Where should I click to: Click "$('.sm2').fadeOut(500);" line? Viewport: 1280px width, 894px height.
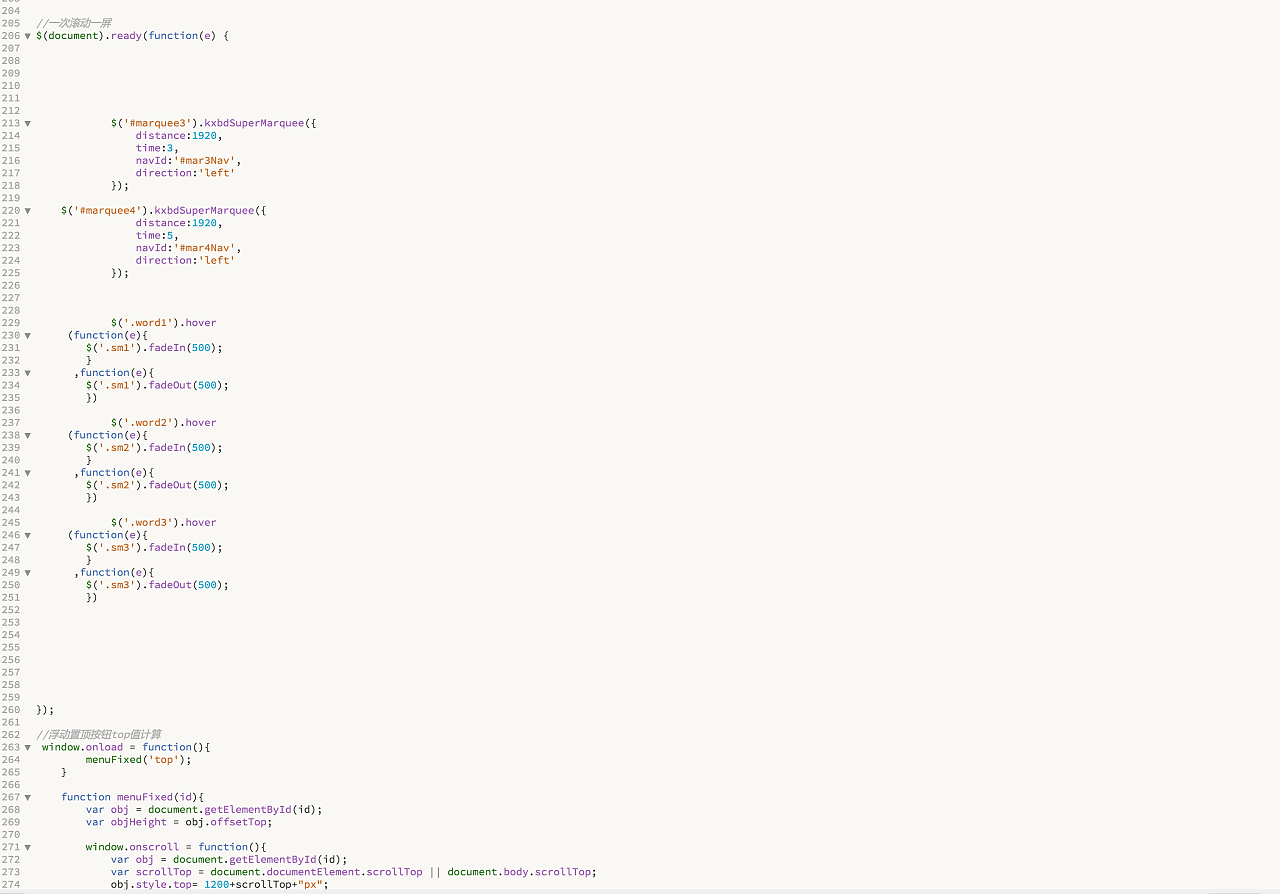(157, 485)
